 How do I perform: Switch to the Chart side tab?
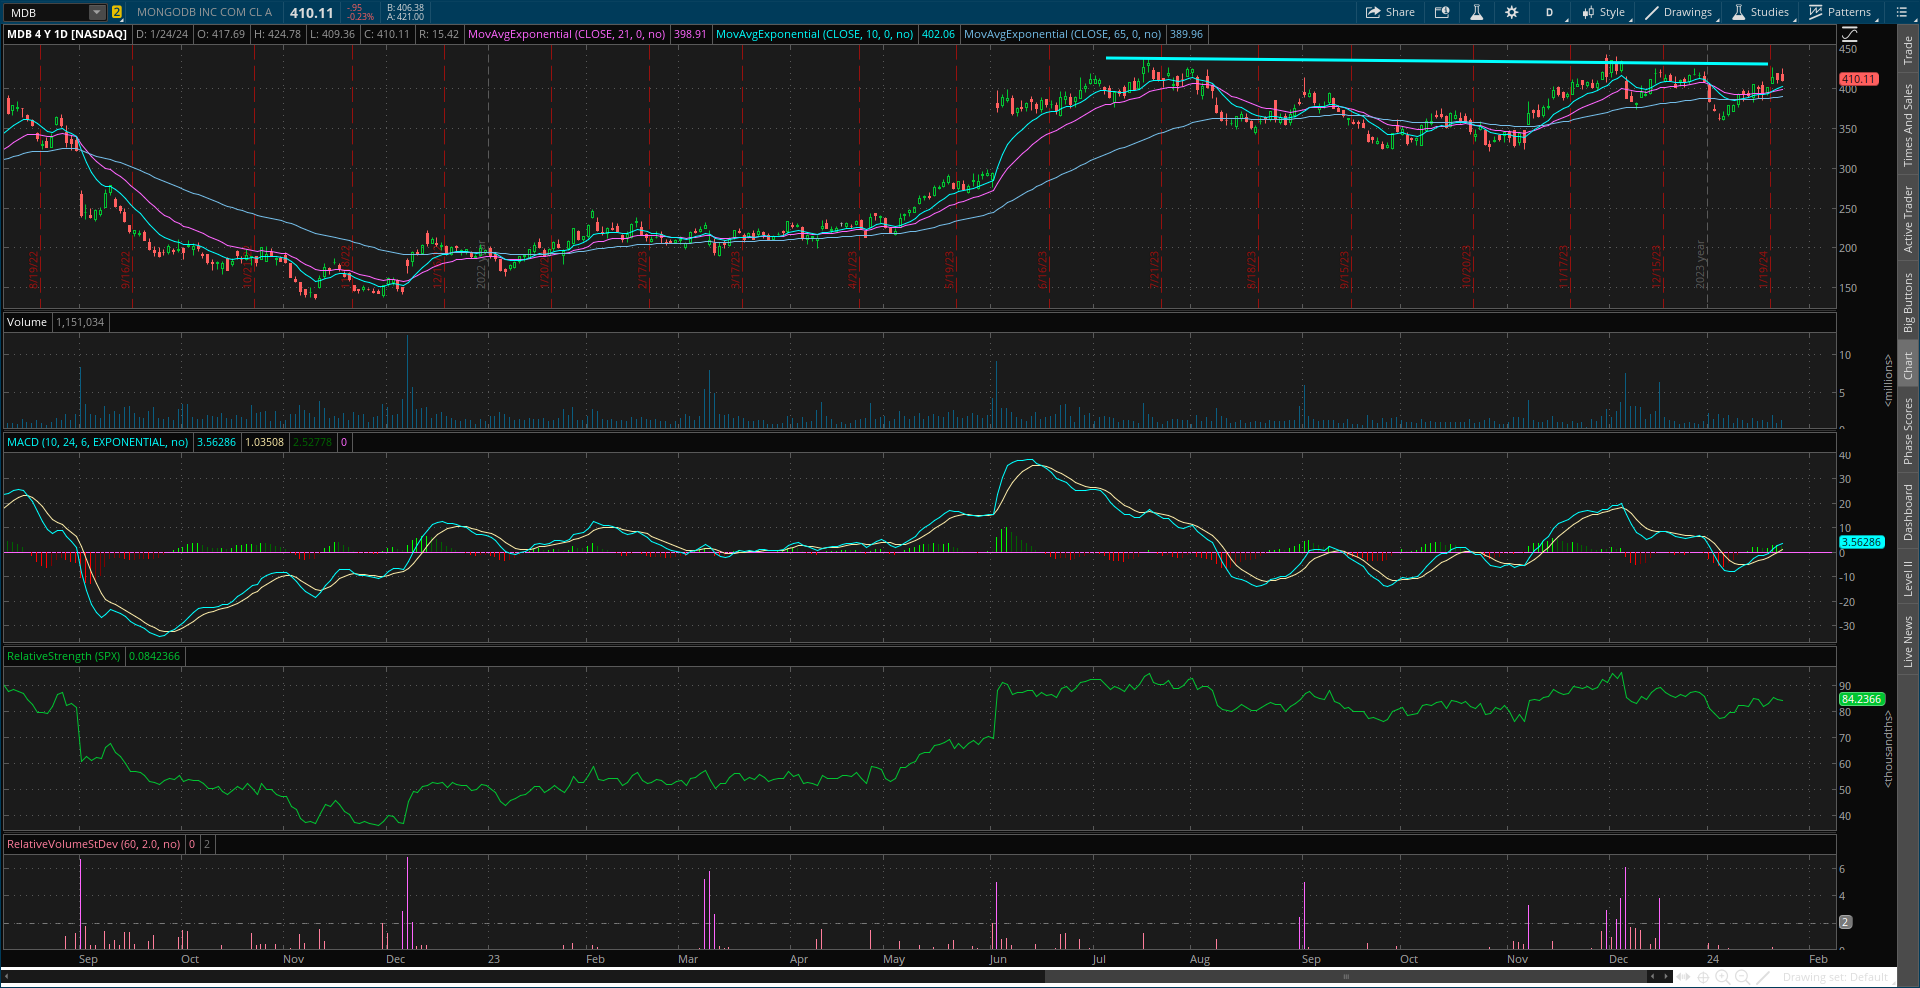pyautogui.click(x=1908, y=365)
